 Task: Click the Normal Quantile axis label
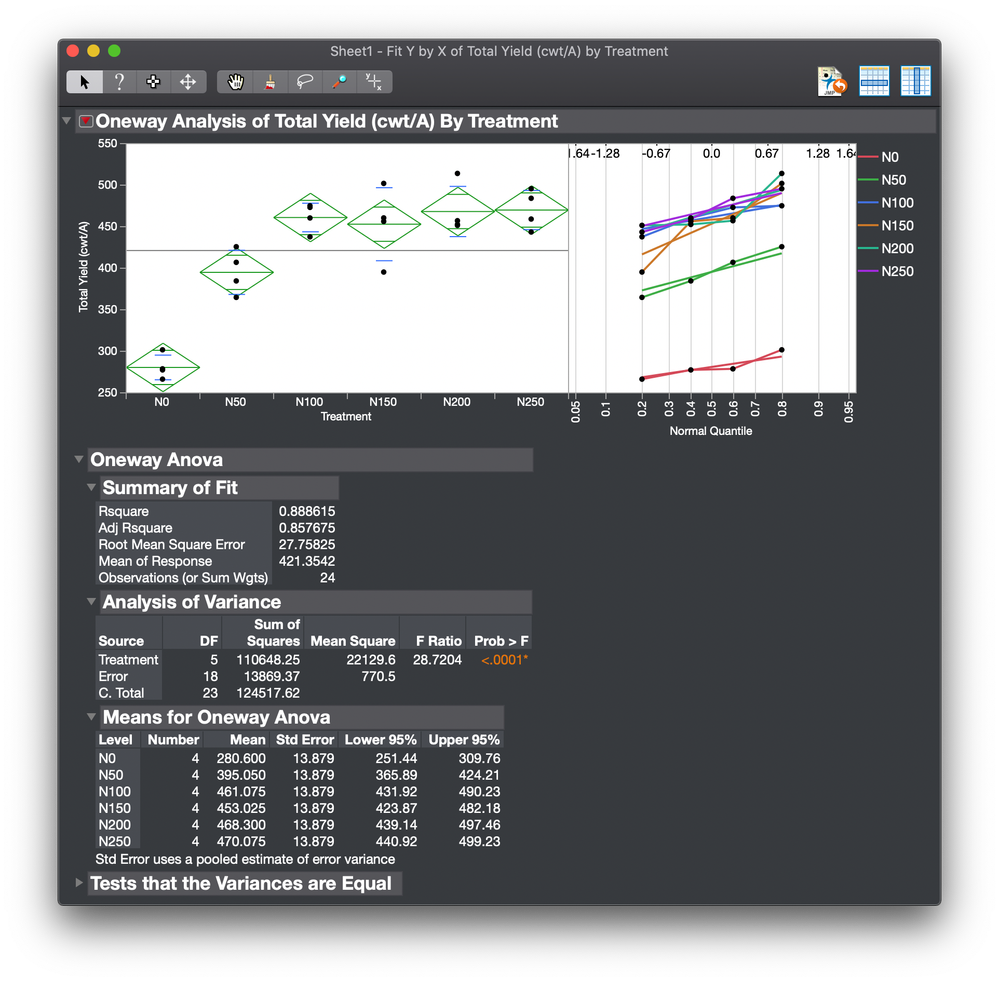tap(710, 431)
